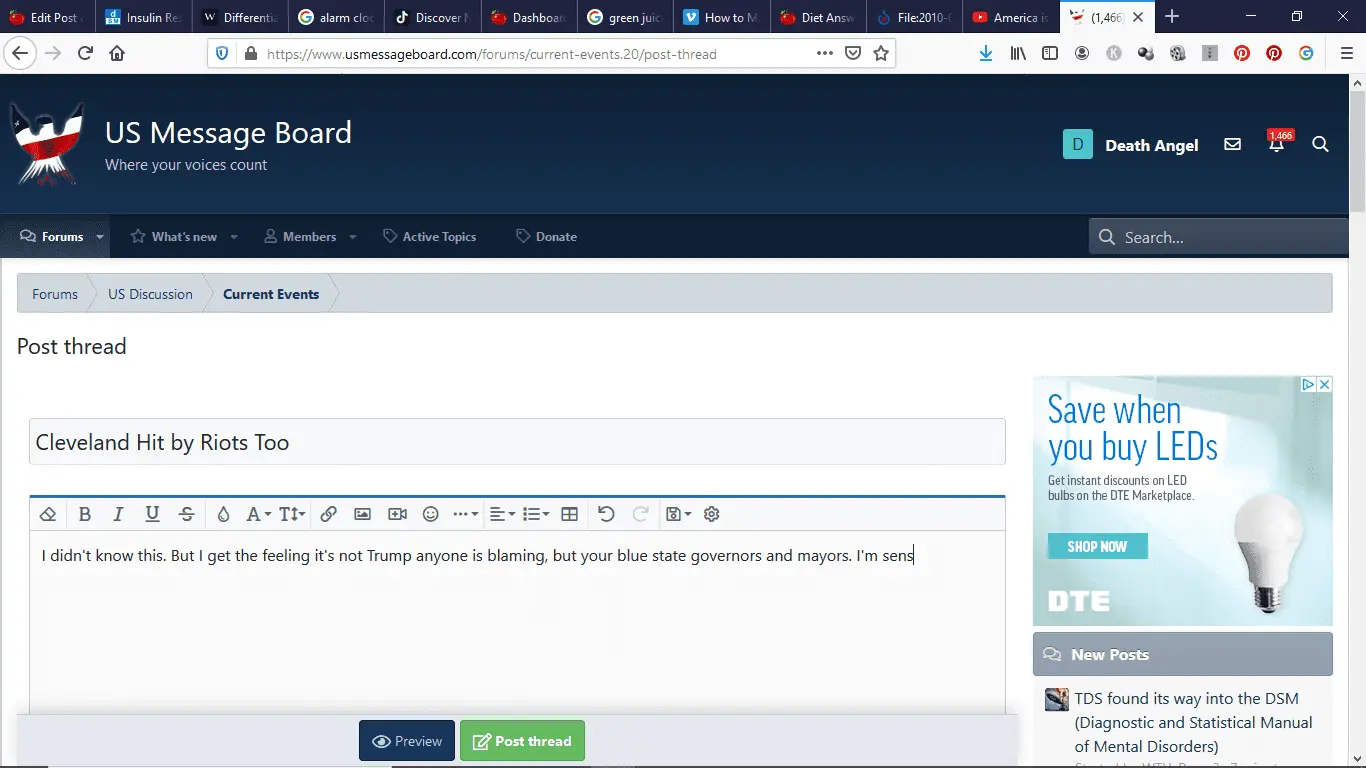Go back to the previous page
This screenshot has height=768, width=1366.
20,54
